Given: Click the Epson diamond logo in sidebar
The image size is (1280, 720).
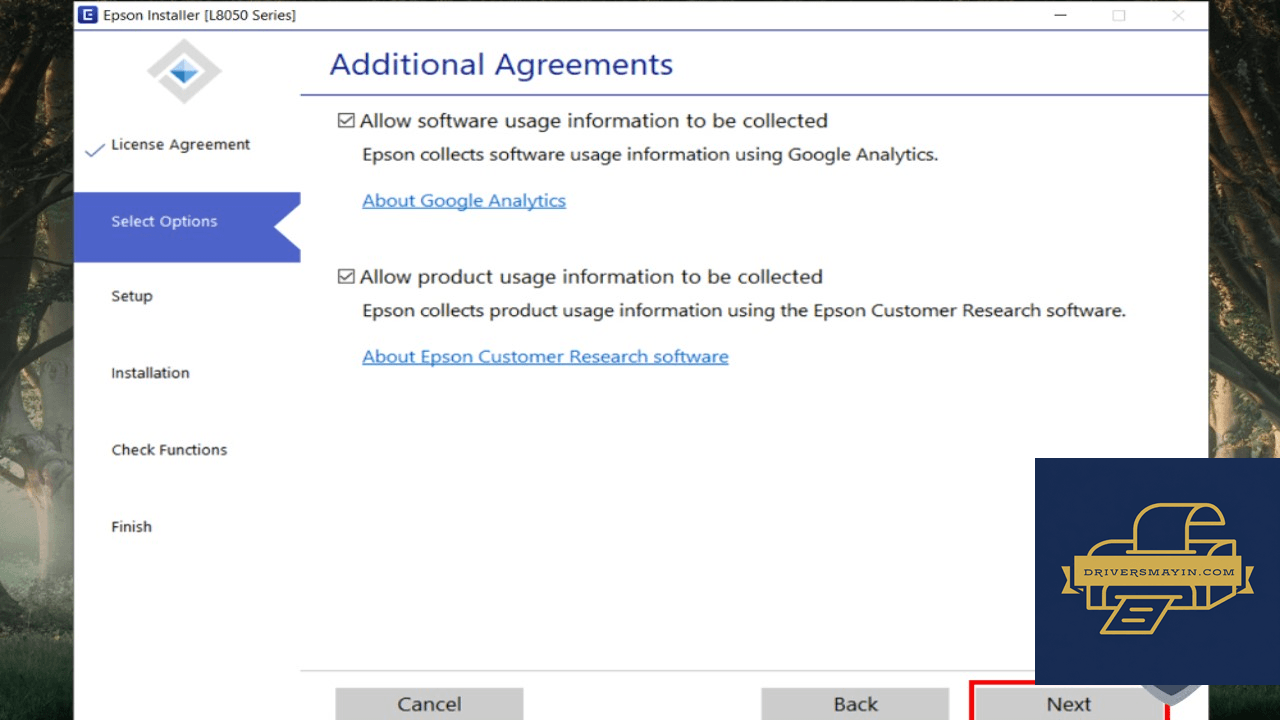Looking at the screenshot, I should [x=185, y=72].
